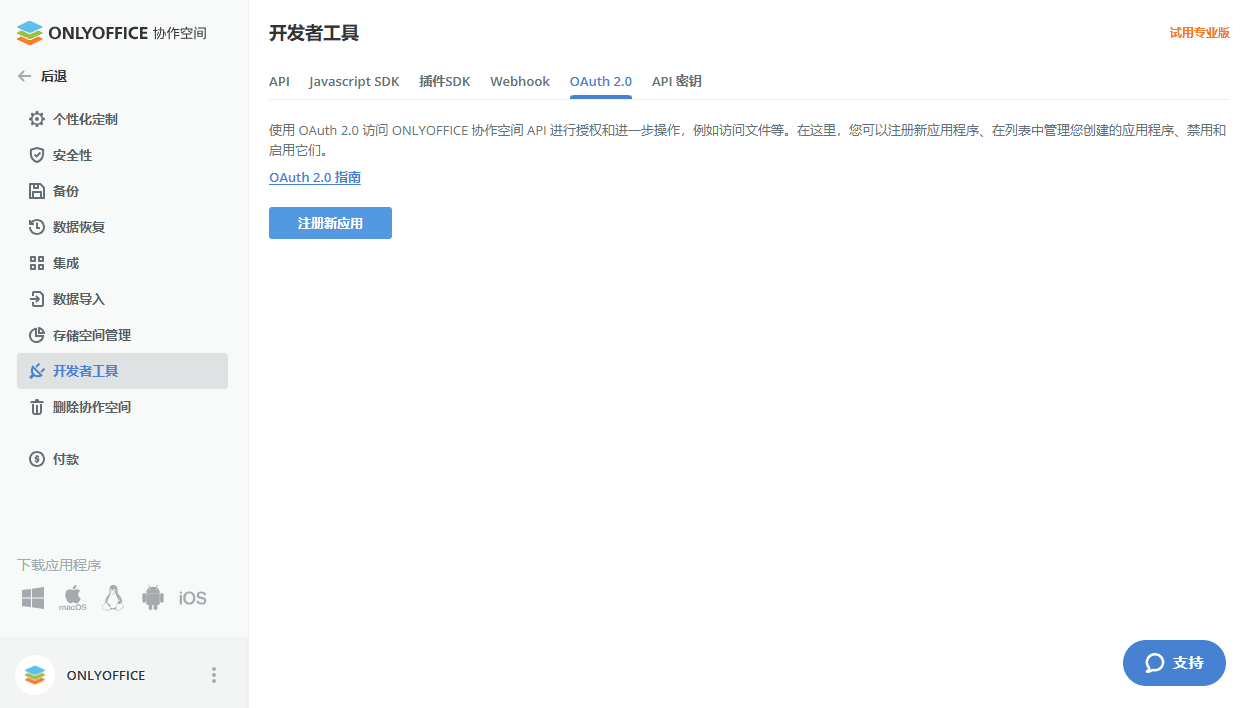Click the 数据恢复 label in sidebar
Image resolution: width=1241 pixels, height=708 pixels.
pyautogui.click(x=79, y=227)
